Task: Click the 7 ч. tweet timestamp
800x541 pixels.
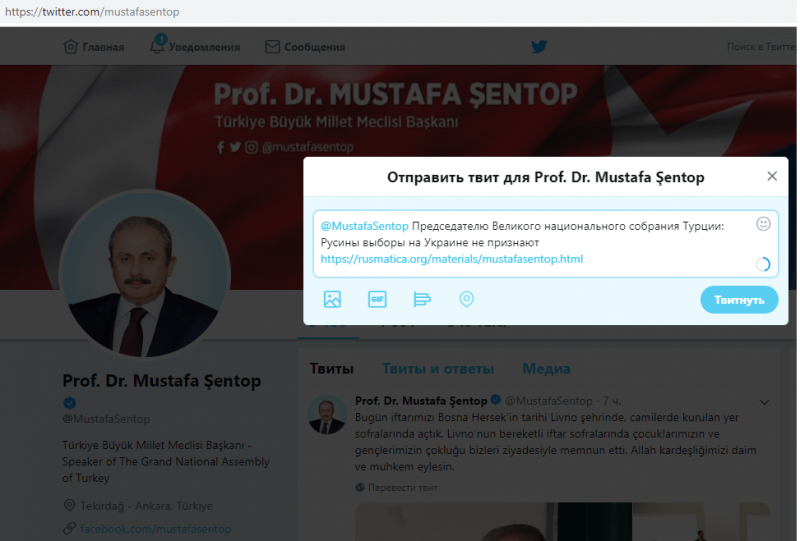Action: pos(611,401)
